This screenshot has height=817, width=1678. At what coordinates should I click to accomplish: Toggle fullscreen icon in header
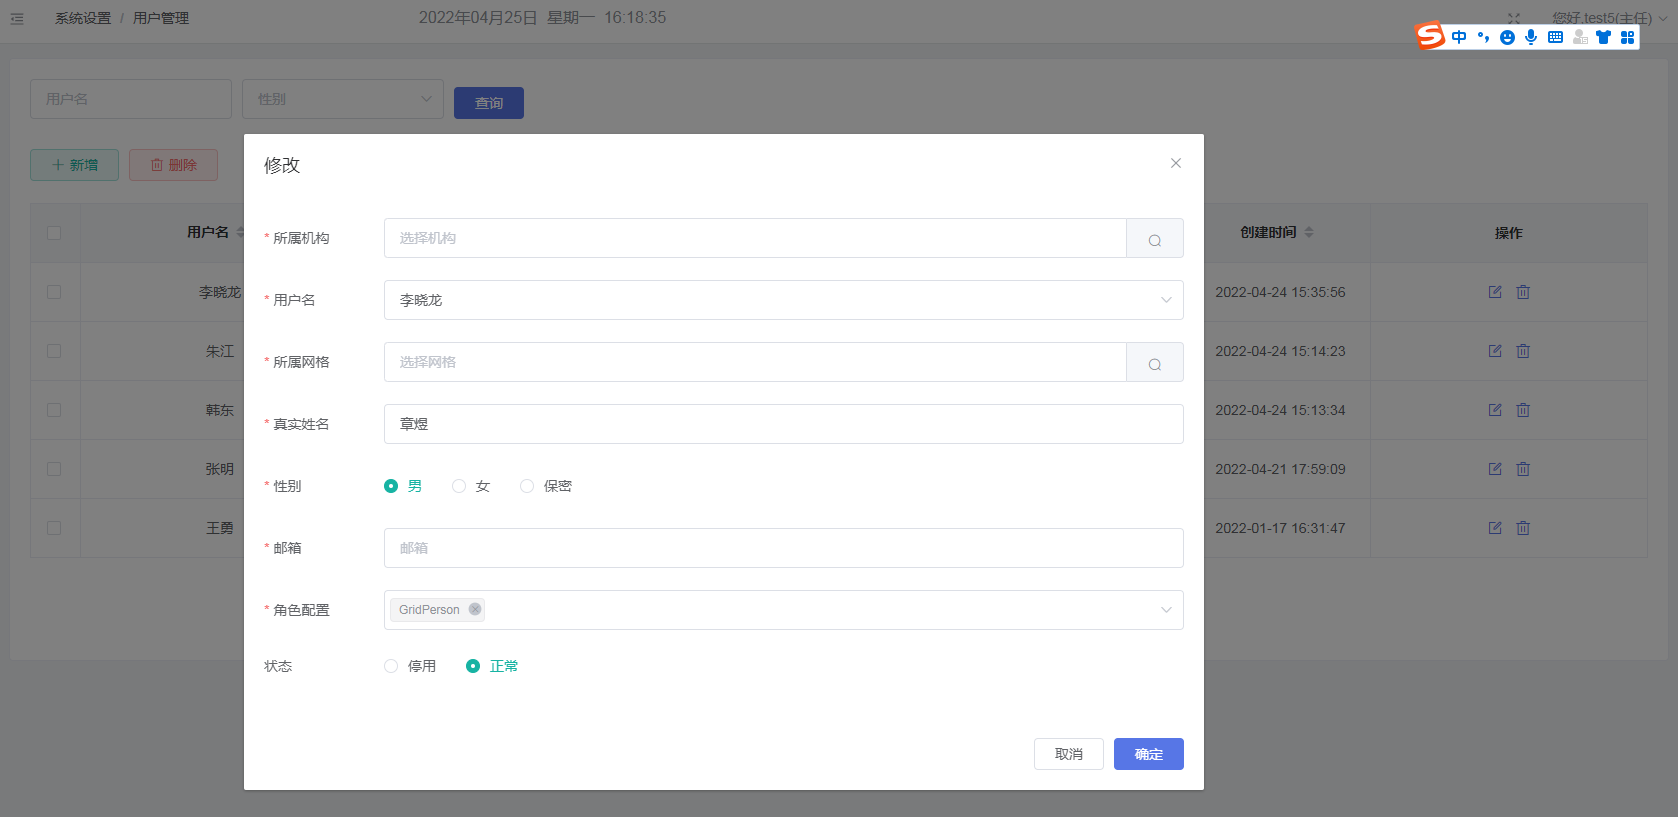pos(1514,18)
